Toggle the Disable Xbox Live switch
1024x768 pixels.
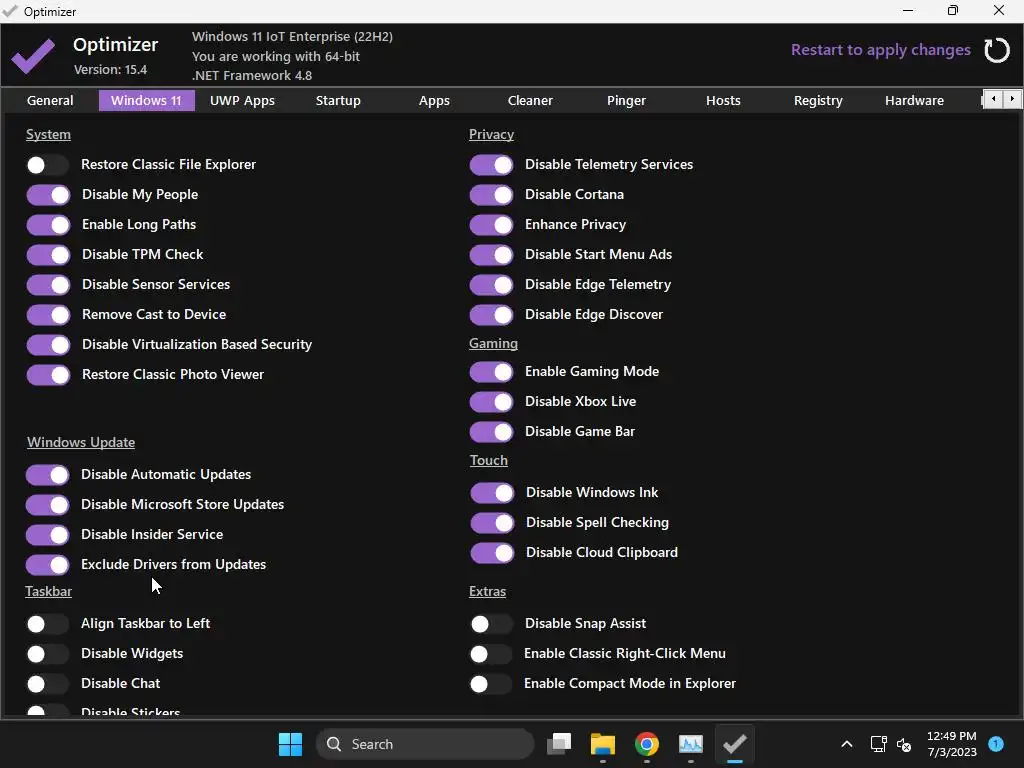point(491,402)
